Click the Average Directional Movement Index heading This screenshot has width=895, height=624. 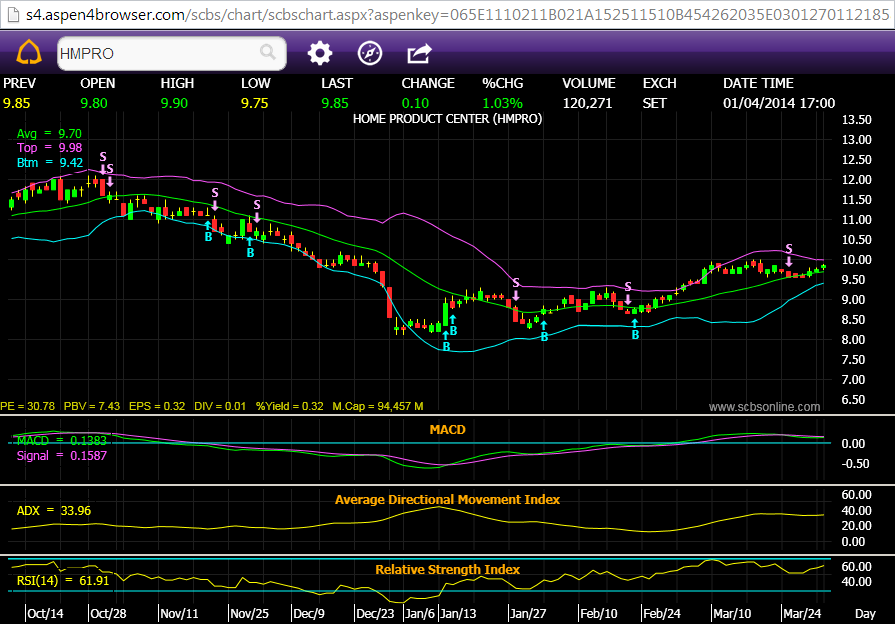[447, 499]
